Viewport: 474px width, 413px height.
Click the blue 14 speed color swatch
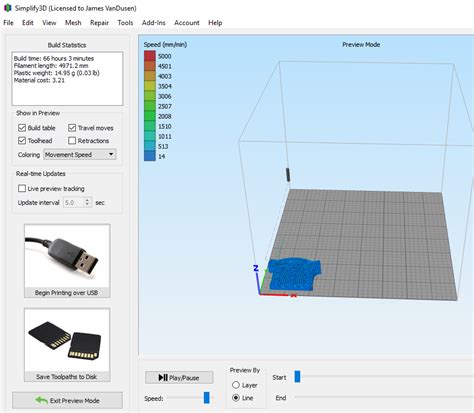point(150,156)
